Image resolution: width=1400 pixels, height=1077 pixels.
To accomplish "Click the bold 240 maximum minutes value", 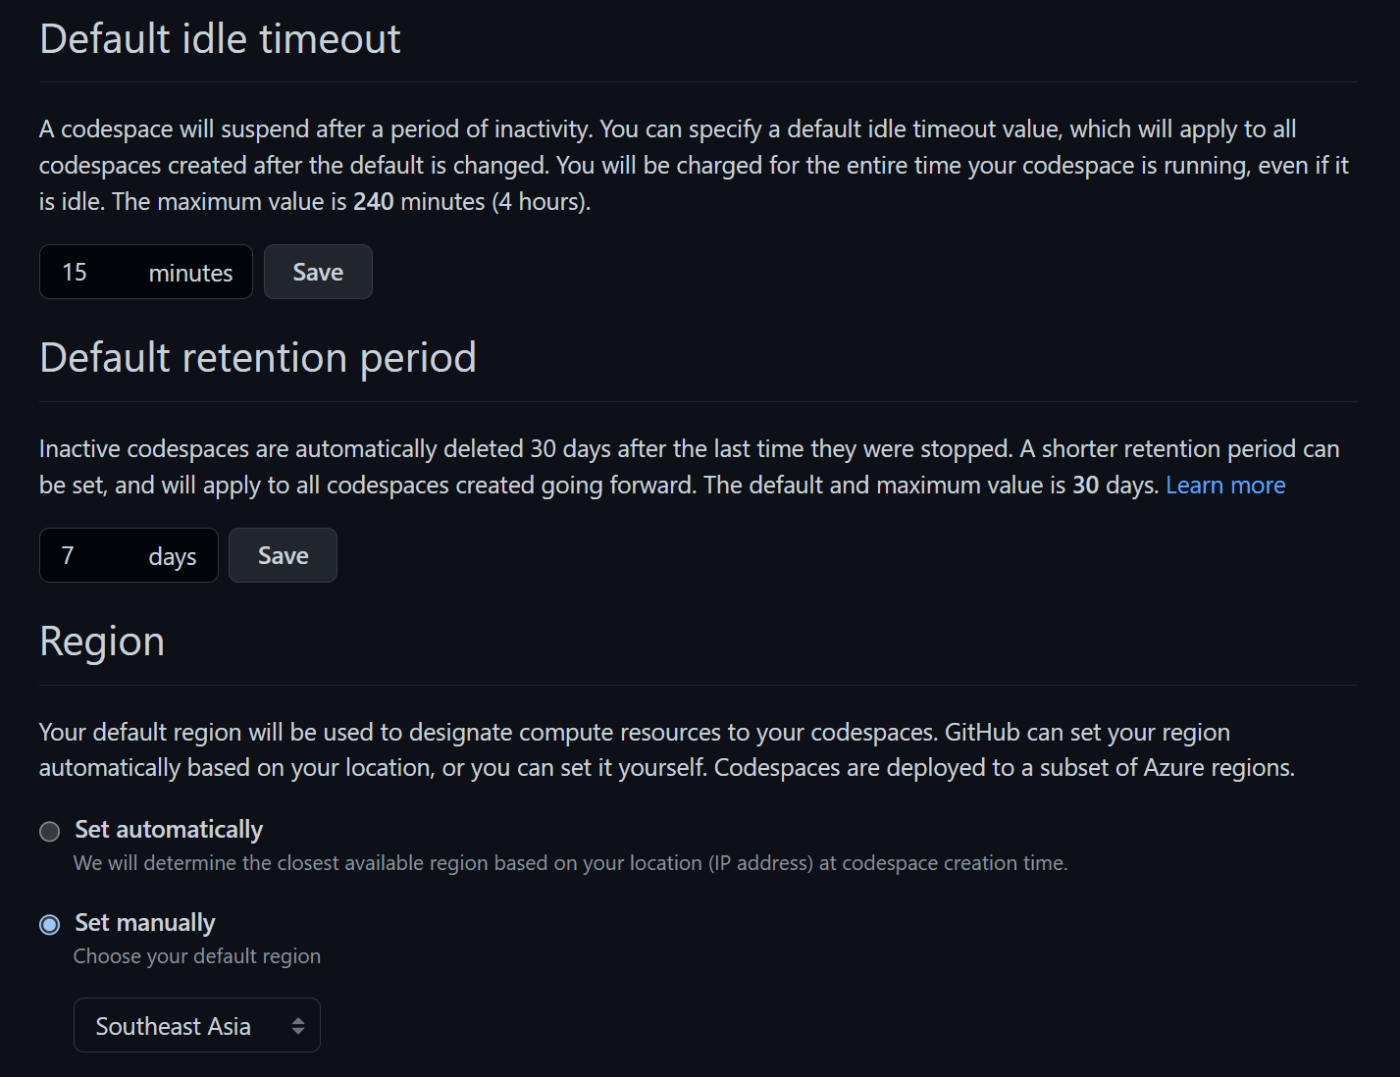I will [x=373, y=201].
